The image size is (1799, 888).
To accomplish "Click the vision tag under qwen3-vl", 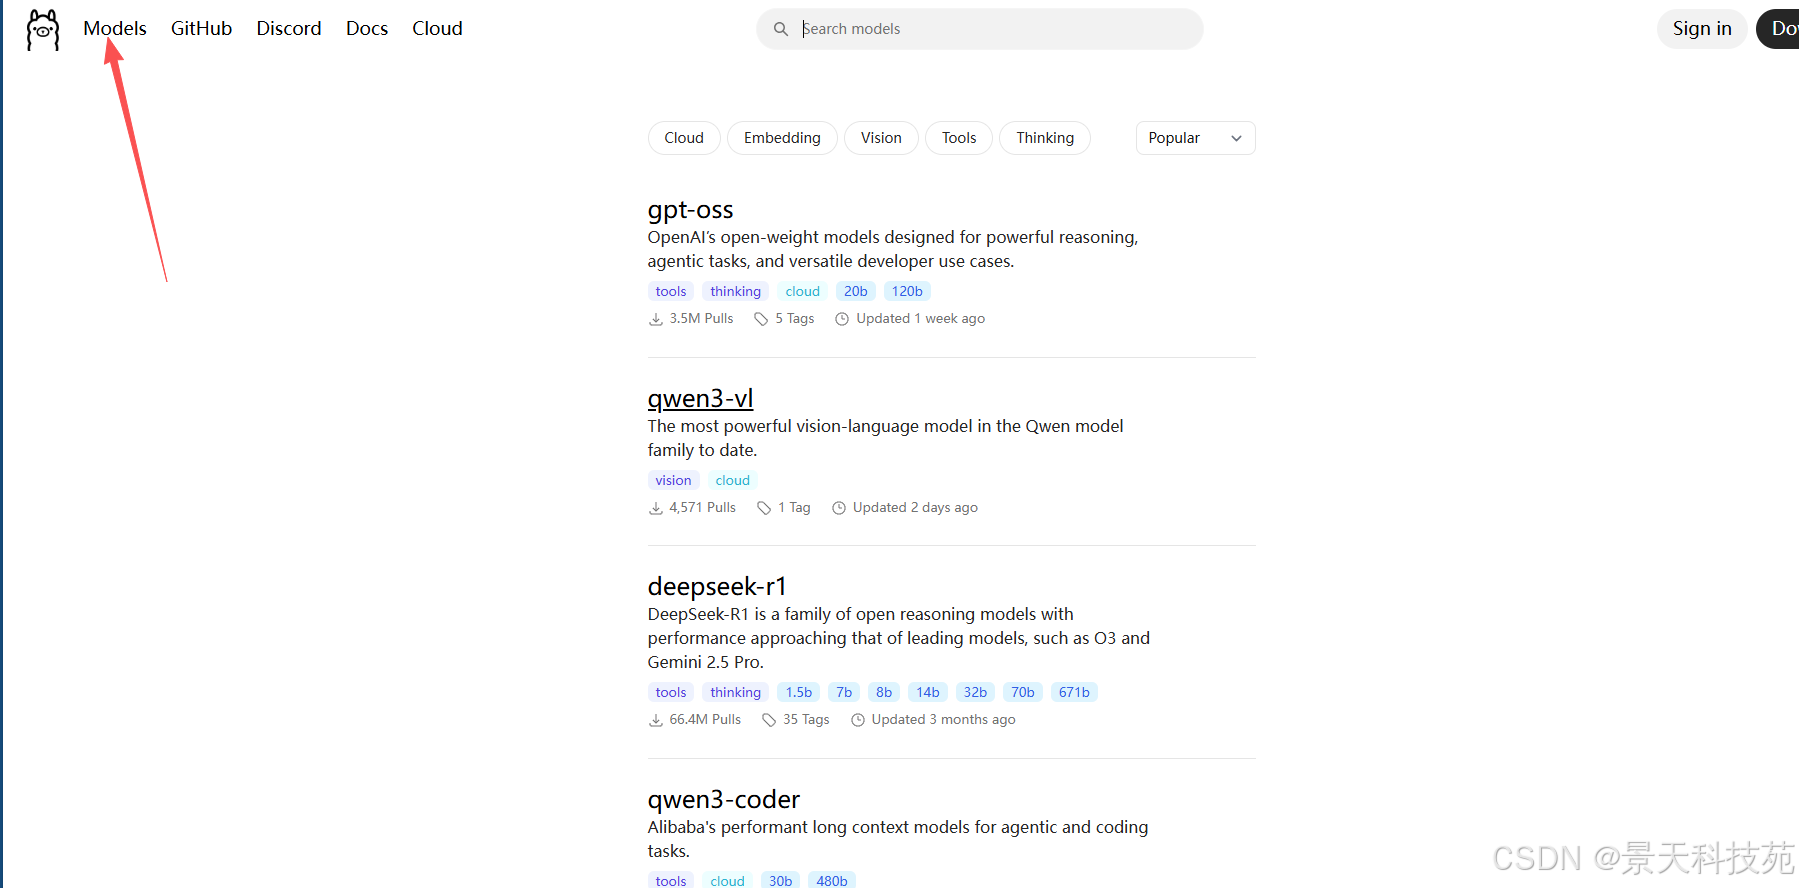I will [x=673, y=480].
